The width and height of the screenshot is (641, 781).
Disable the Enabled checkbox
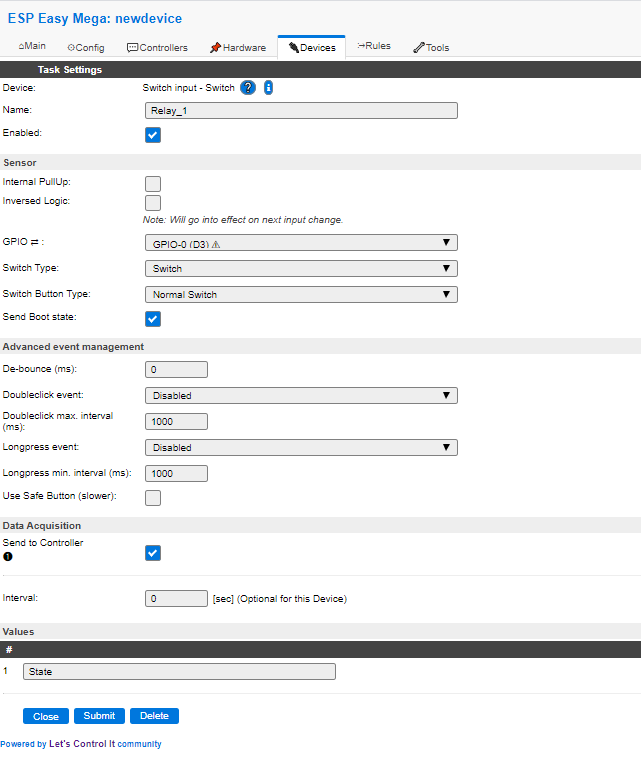(x=153, y=135)
